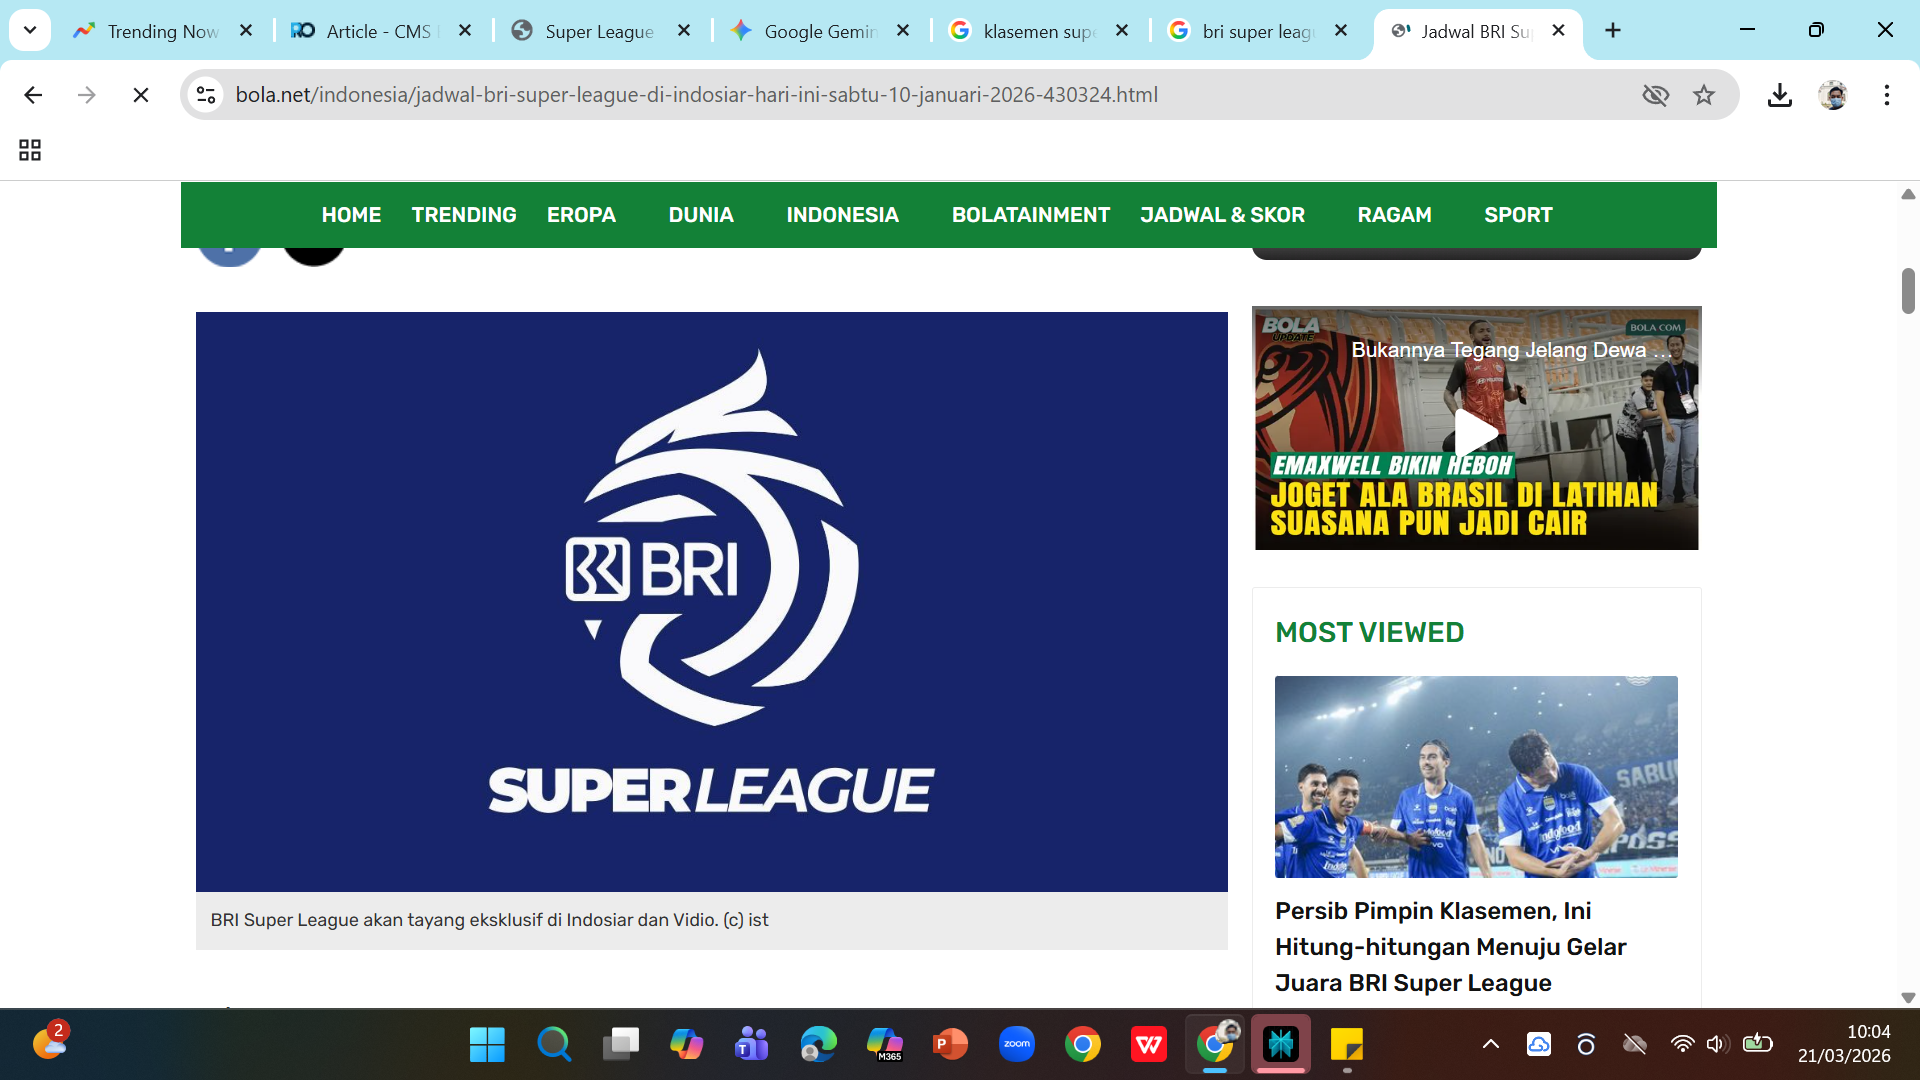Open a new browser tab
The width and height of the screenshot is (1920, 1080).
(x=1613, y=31)
